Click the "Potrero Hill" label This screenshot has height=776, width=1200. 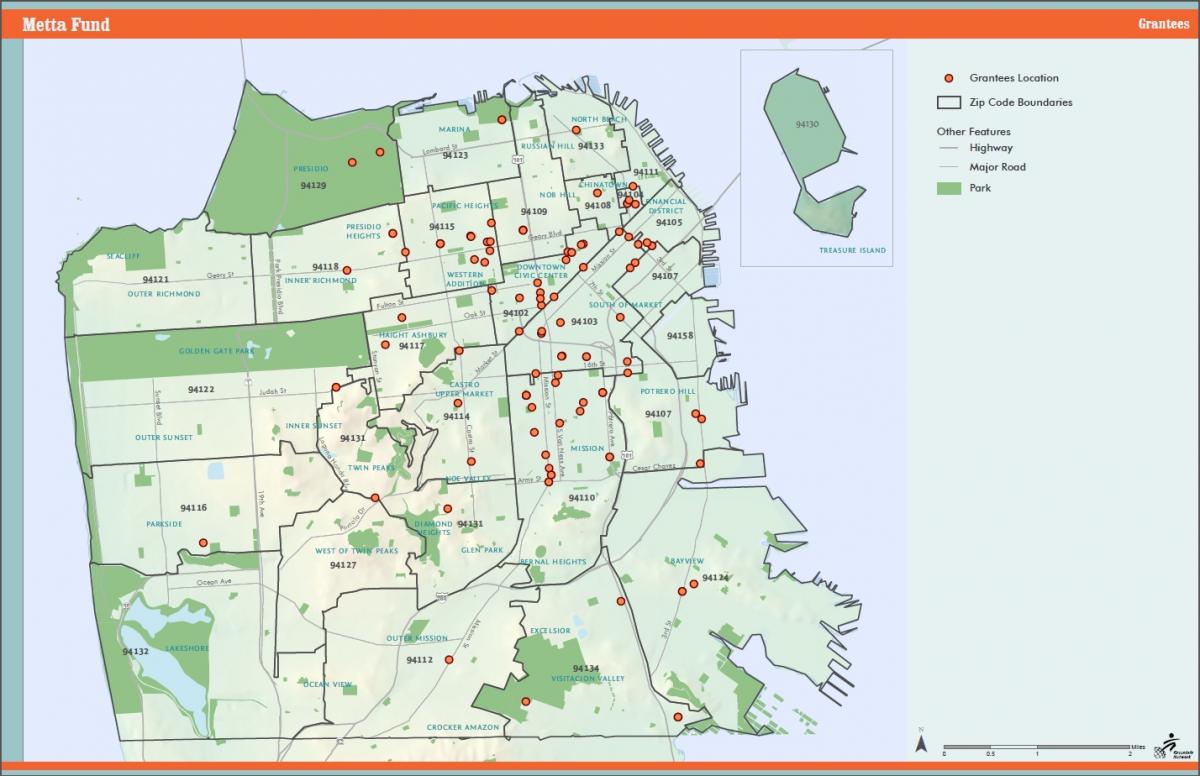coord(667,390)
